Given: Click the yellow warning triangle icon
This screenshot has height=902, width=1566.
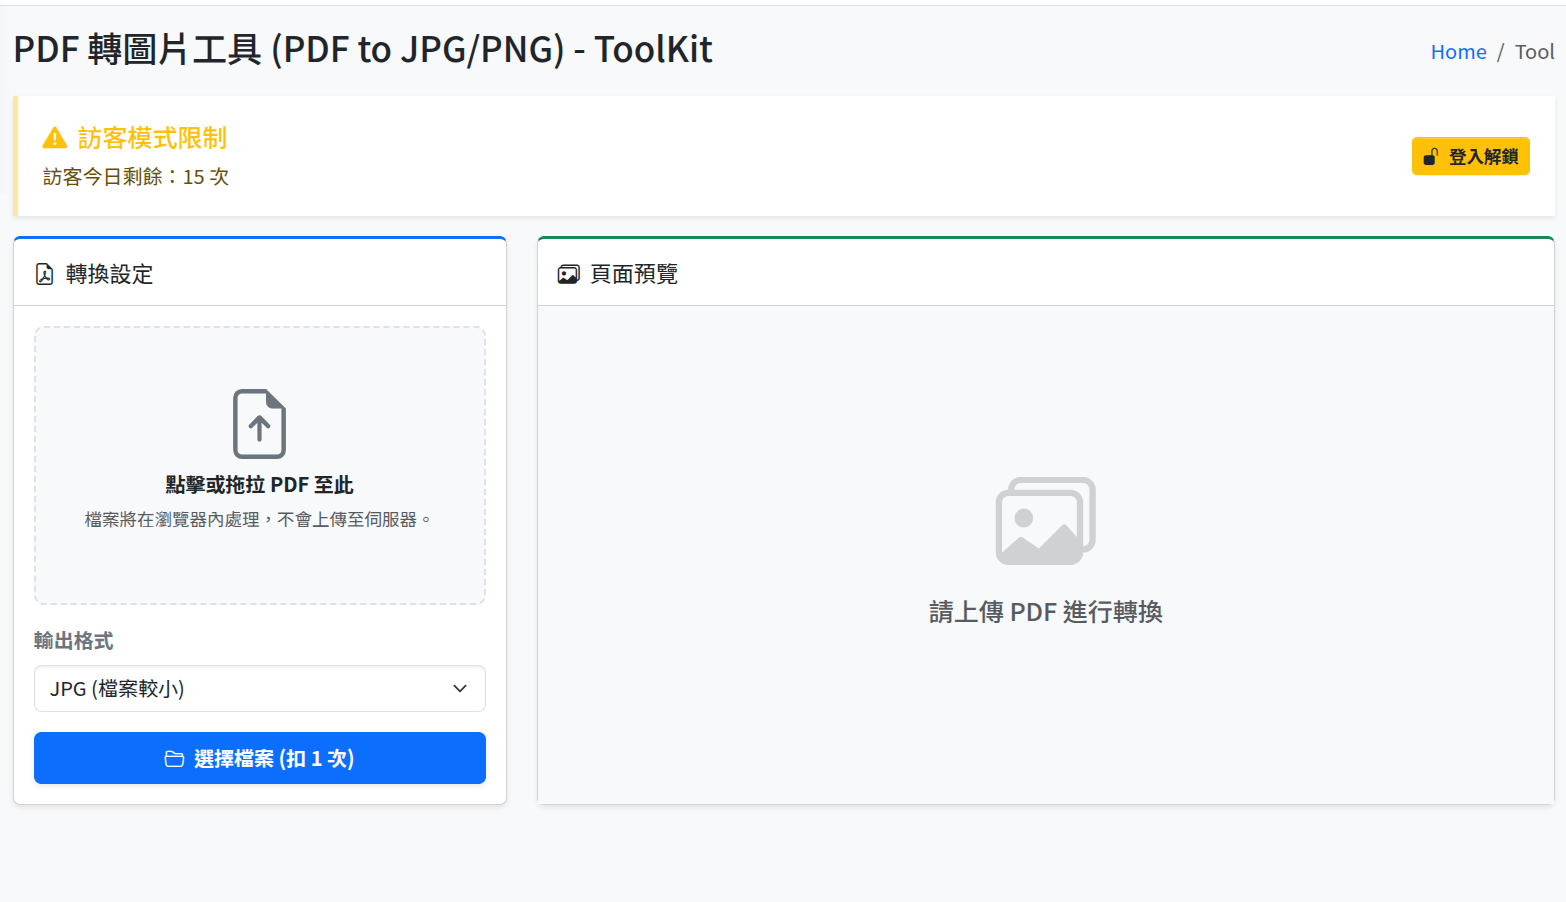Looking at the screenshot, I should 53,137.
